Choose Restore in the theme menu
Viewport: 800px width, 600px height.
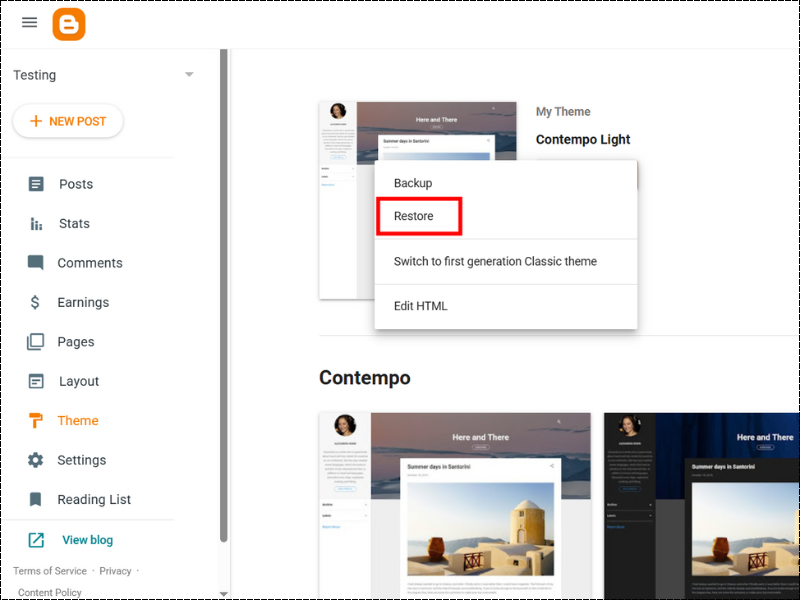tap(413, 216)
